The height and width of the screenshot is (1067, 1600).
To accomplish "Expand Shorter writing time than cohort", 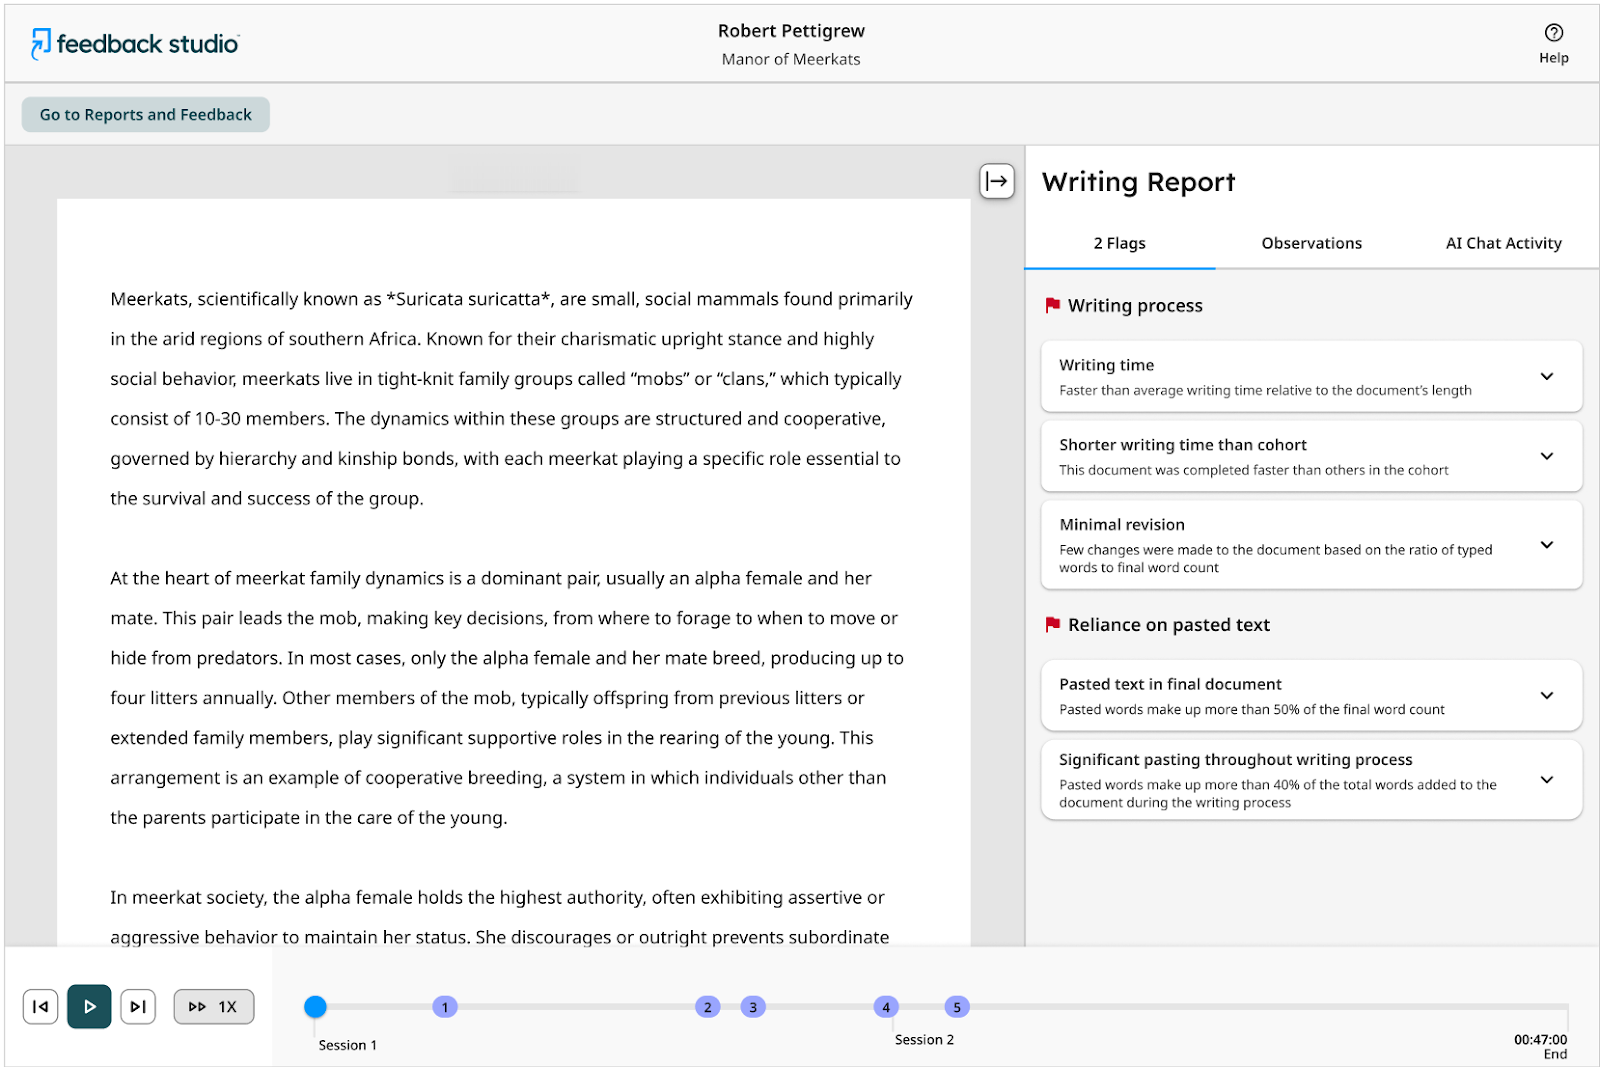I will 1311,456.
